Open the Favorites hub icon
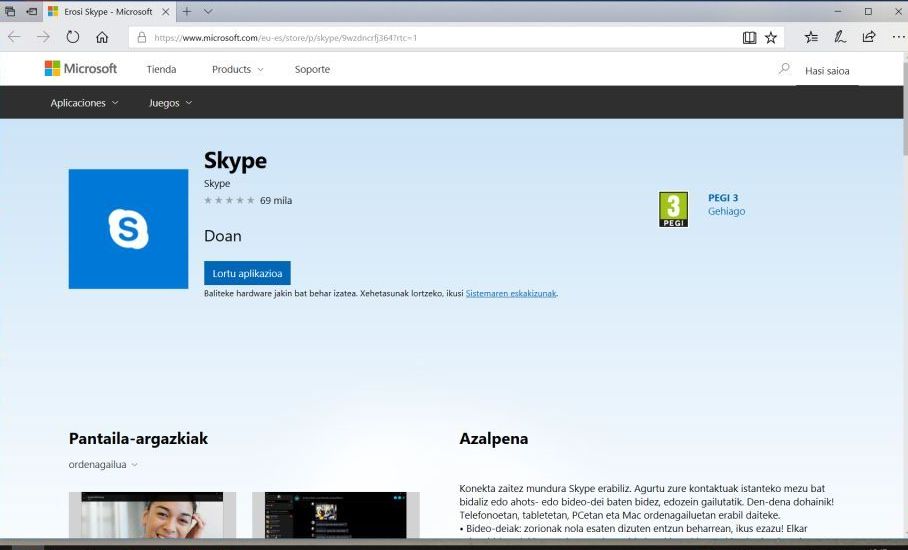The width and height of the screenshot is (908, 550). pyautogui.click(x=811, y=37)
